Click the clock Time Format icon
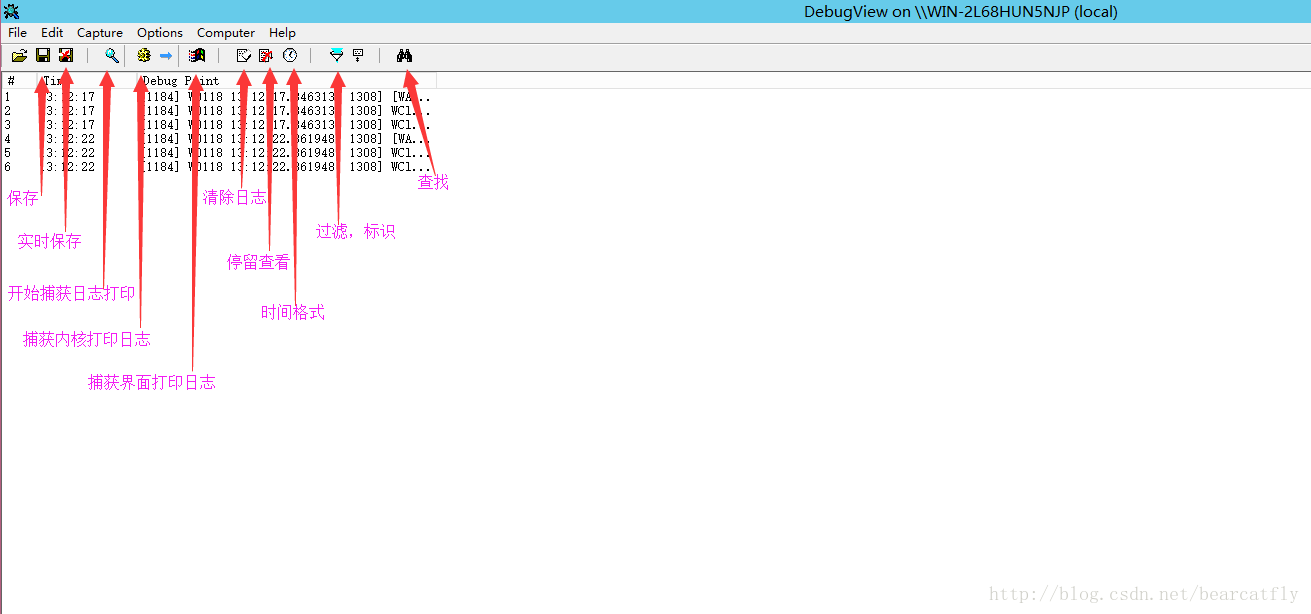 coord(290,56)
